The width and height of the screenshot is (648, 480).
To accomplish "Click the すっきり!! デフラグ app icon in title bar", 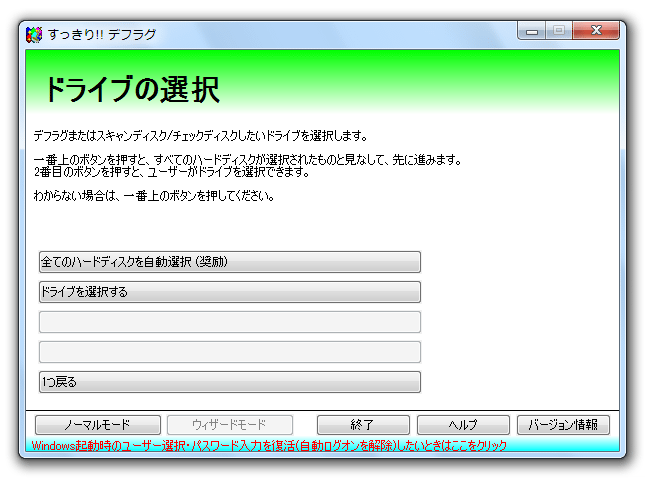I will coord(34,35).
